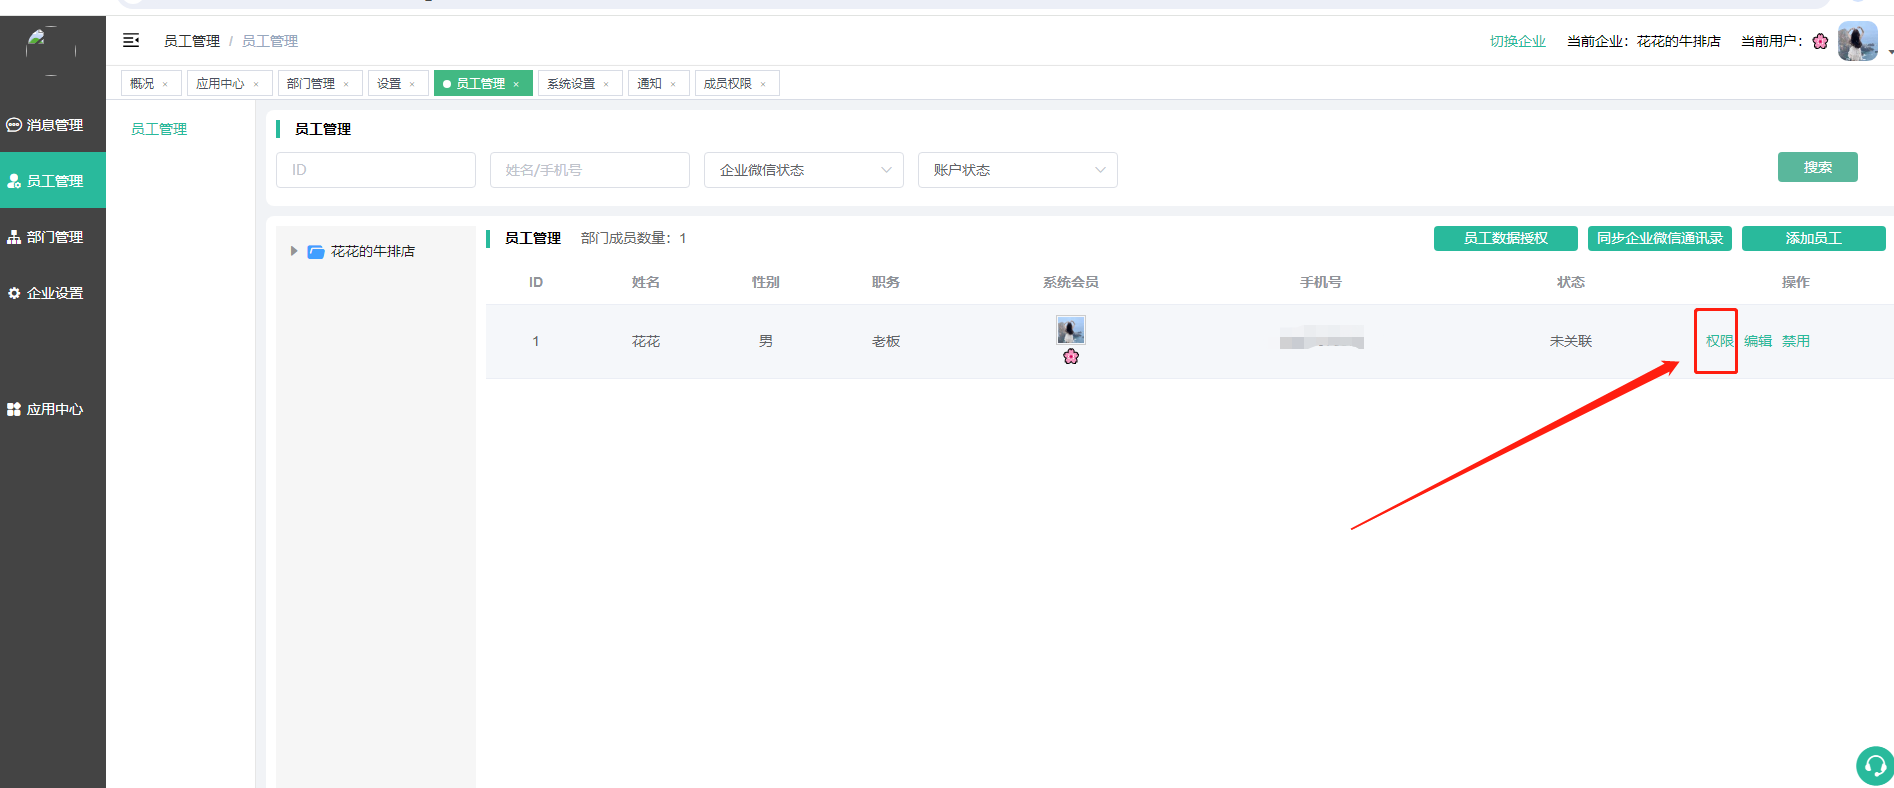
Task: Close the 成员权限 tab
Action: click(x=763, y=84)
